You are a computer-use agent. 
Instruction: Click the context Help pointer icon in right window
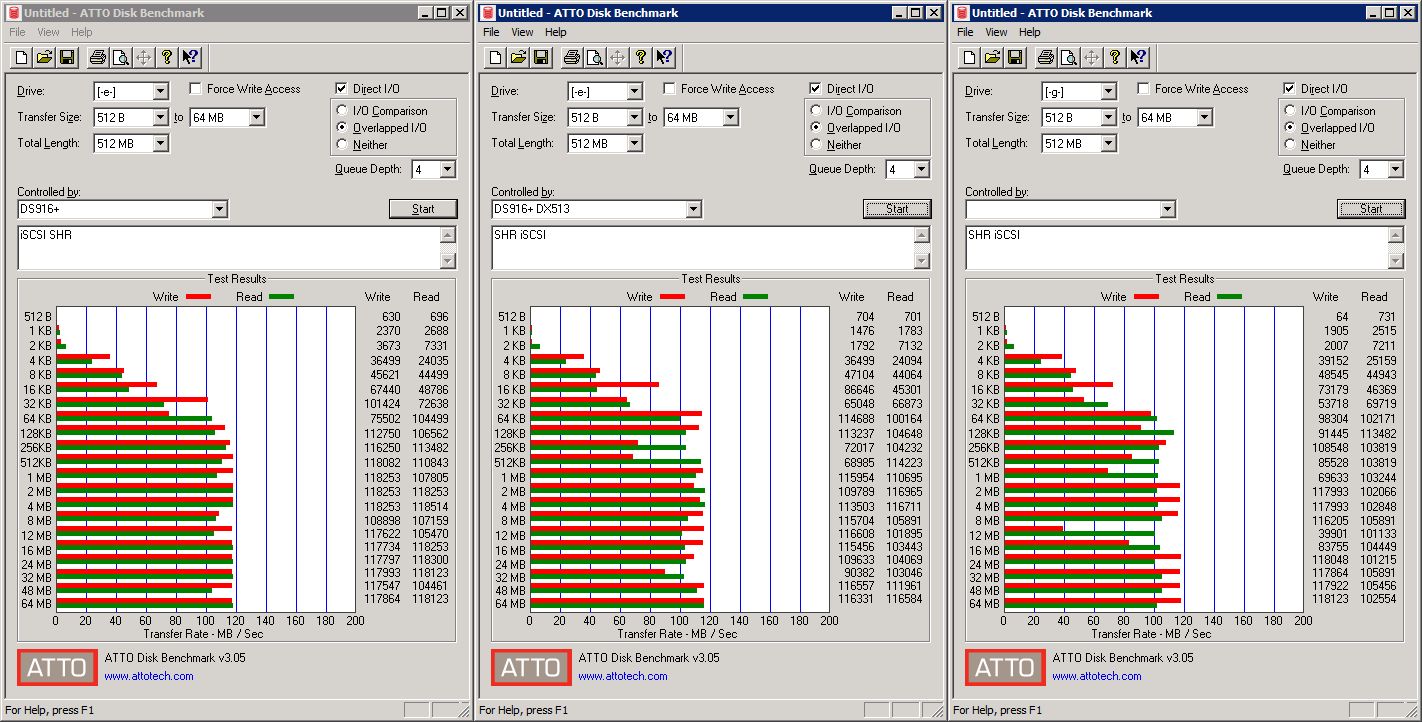(x=1138, y=57)
